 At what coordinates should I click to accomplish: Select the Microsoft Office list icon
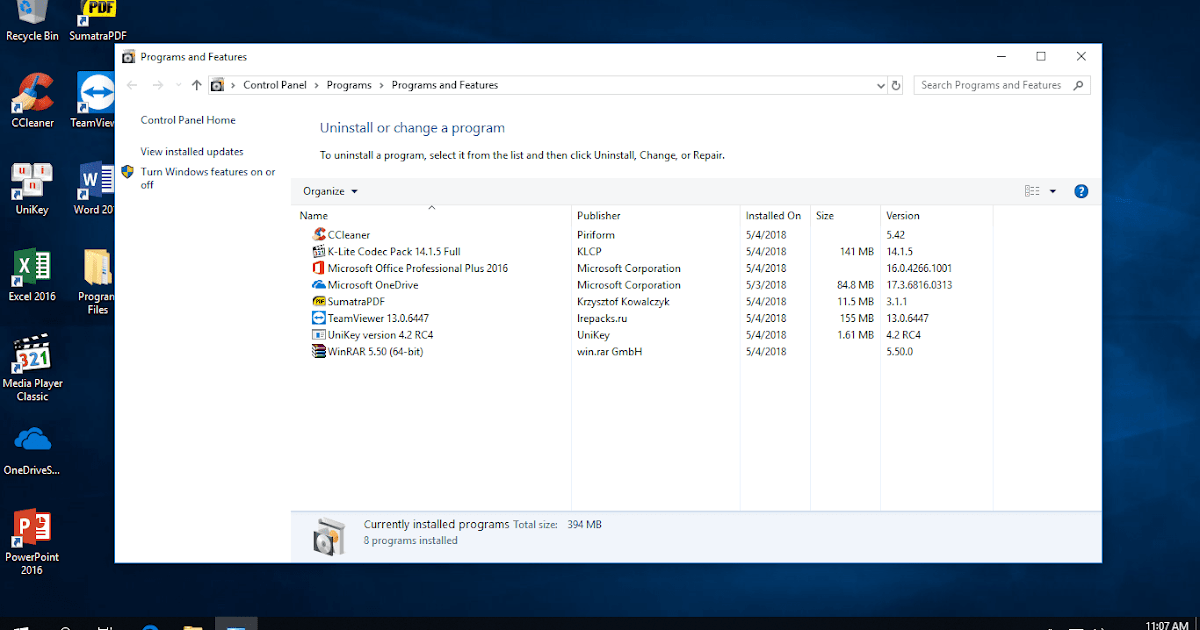[319, 268]
